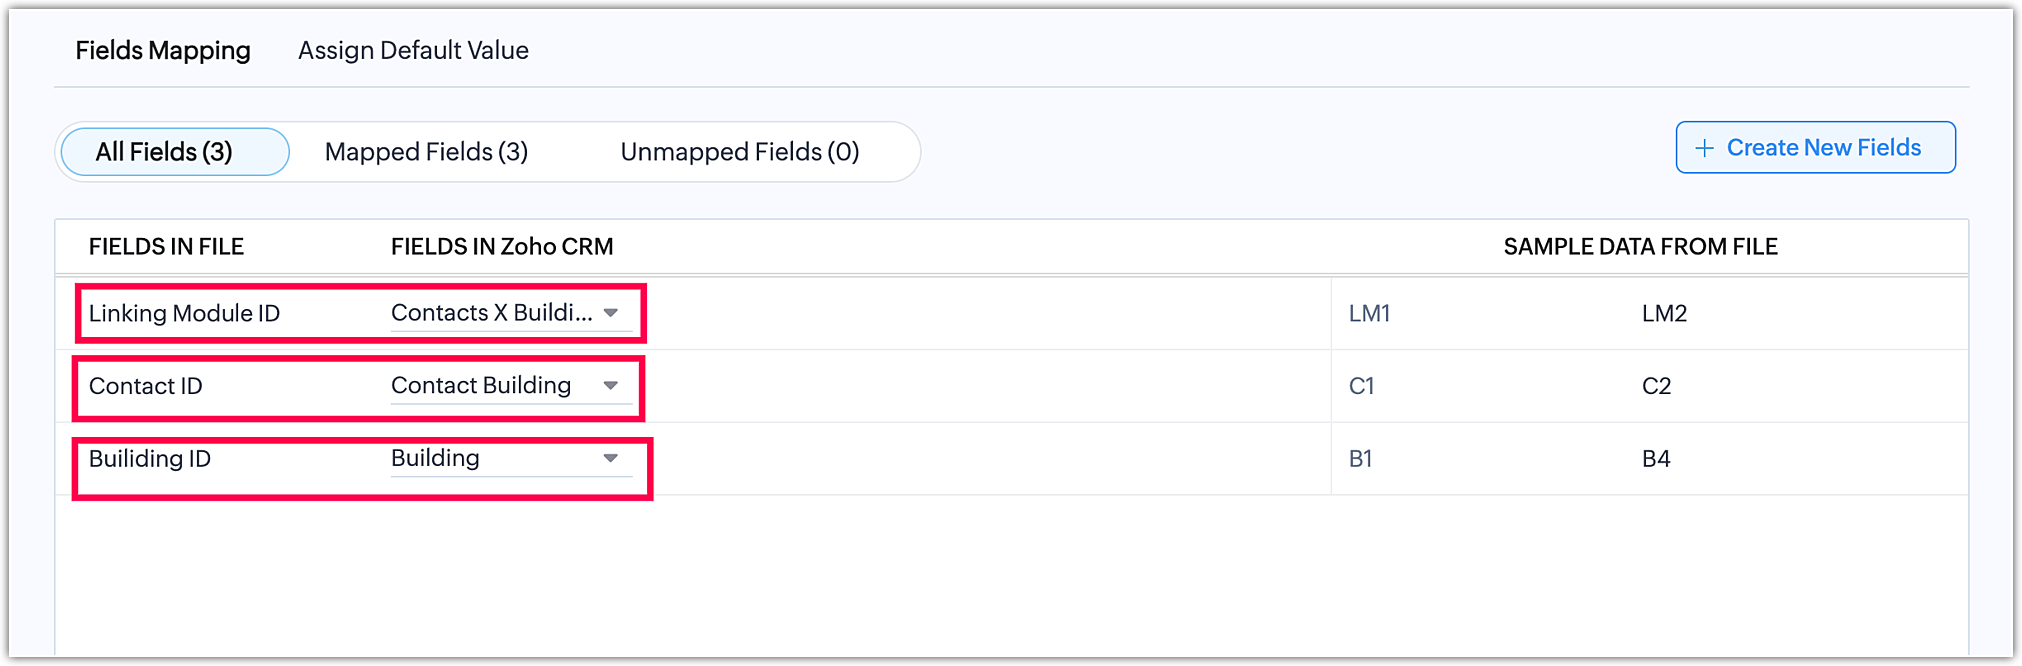The width and height of the screenshot is (2022, 666).
Task: Select the All Fields (3) filter
Action: coord(164,152)
